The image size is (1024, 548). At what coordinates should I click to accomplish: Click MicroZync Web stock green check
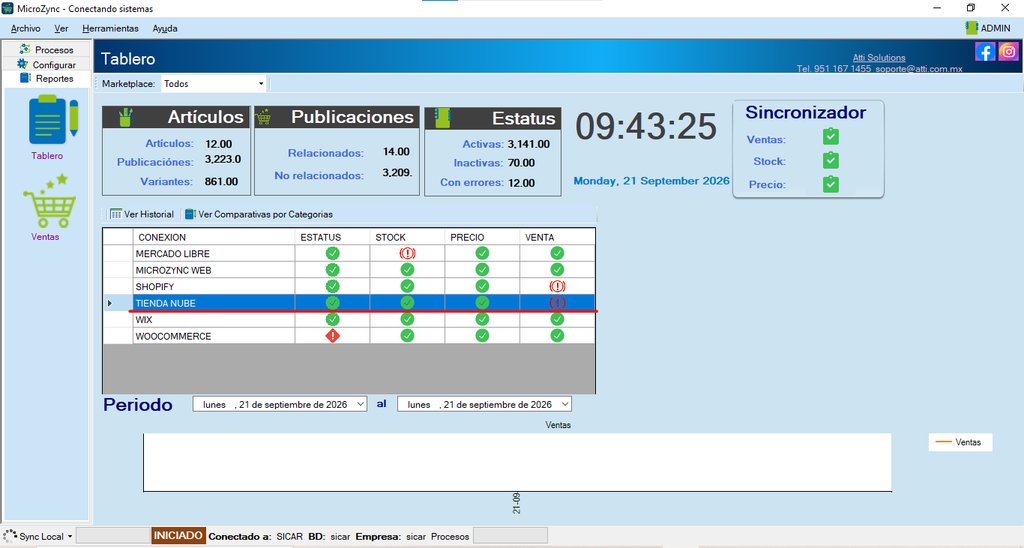coord(407,270)
